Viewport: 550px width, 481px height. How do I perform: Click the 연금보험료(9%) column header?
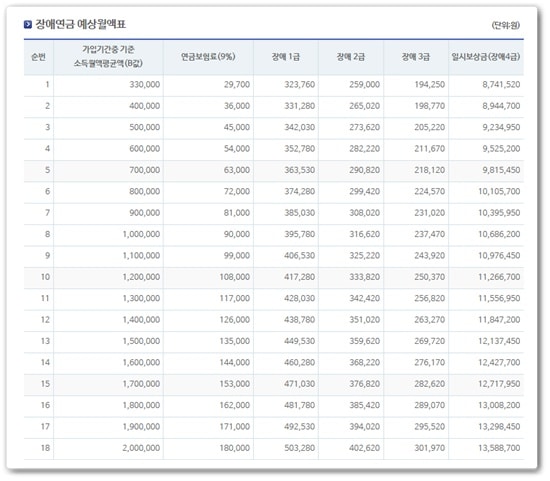coord(208,57)
